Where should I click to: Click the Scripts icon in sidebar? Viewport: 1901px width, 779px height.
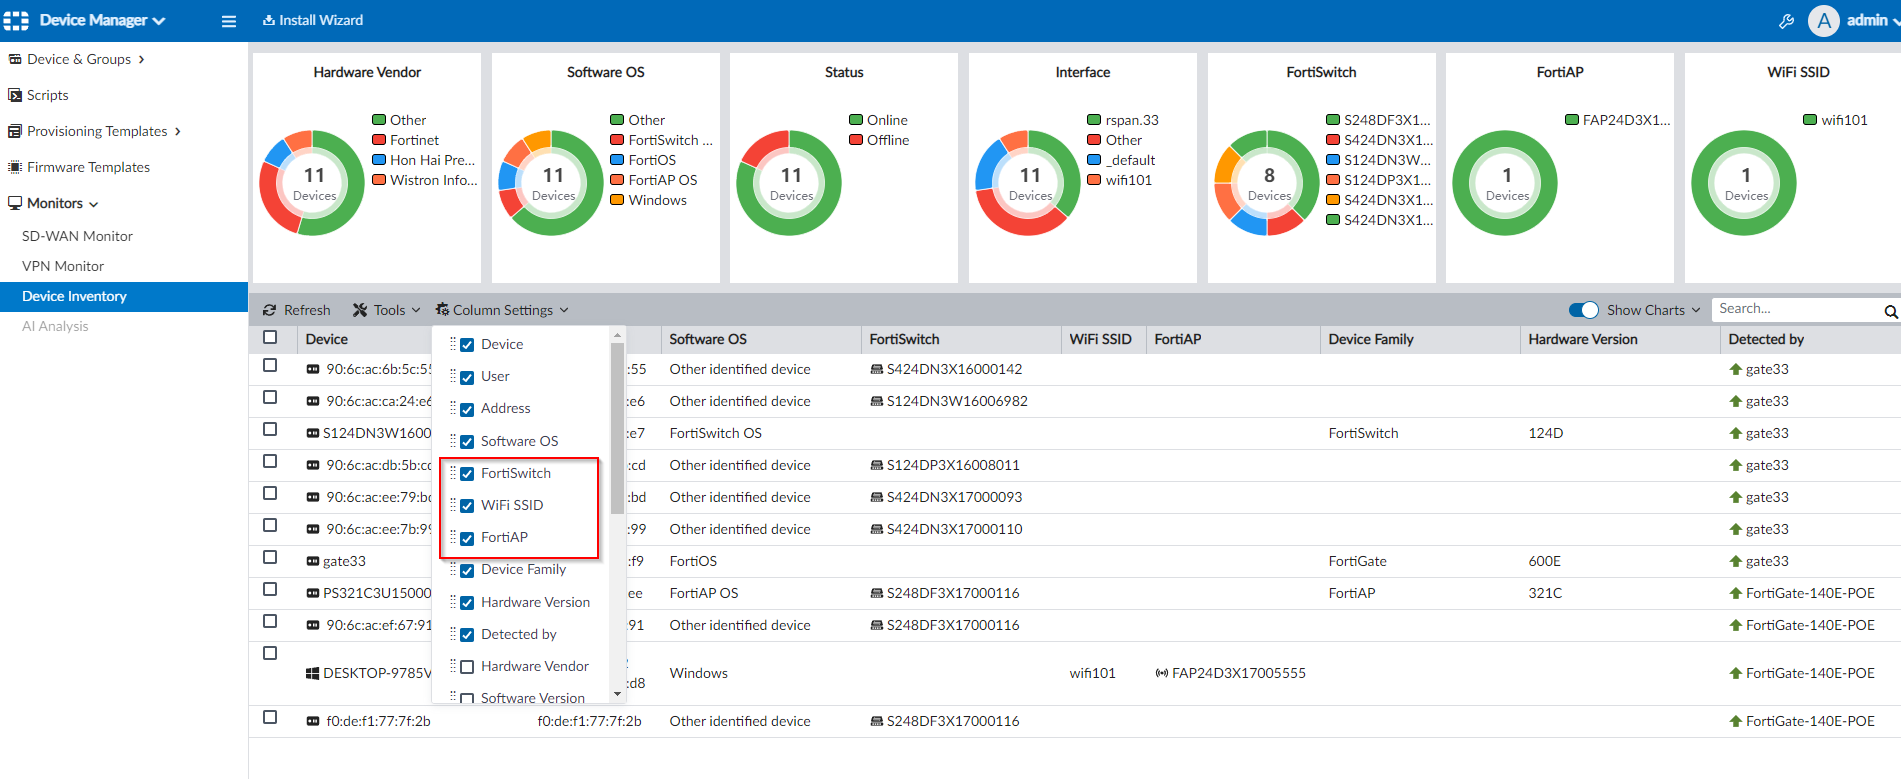pos(15,95)
